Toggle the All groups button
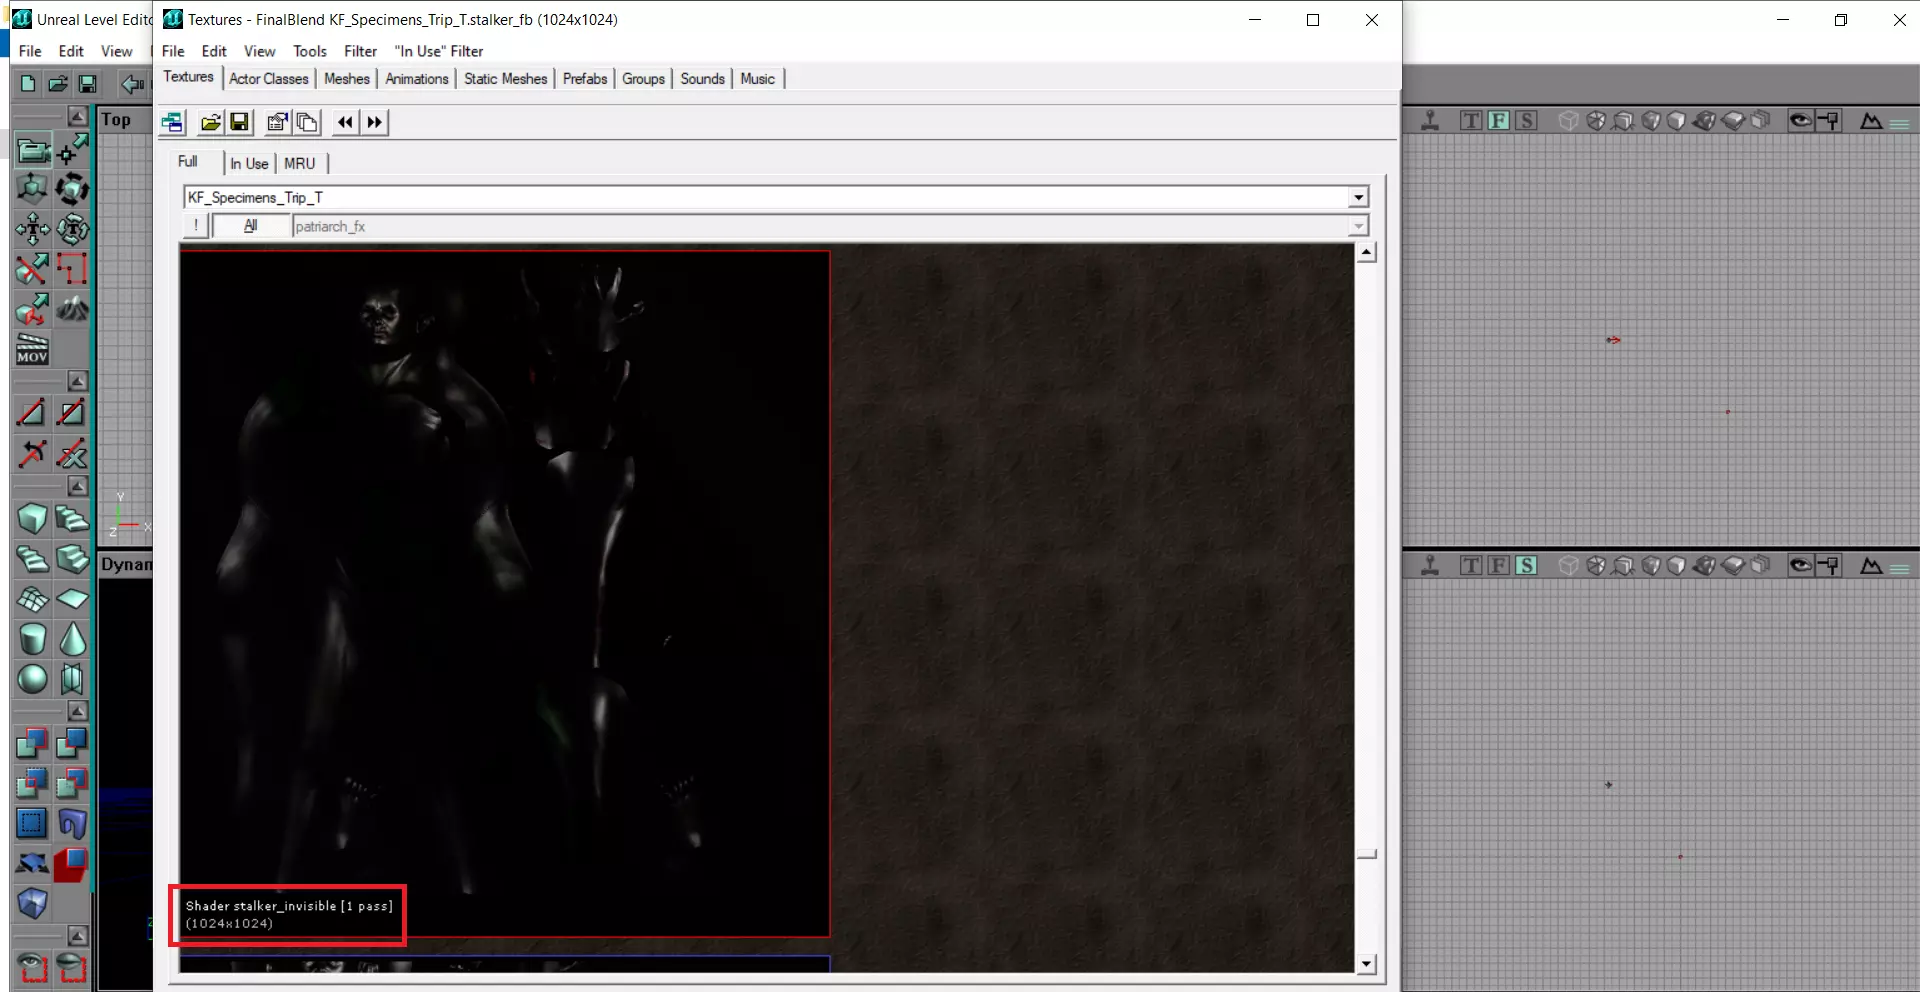 point(251,226)
